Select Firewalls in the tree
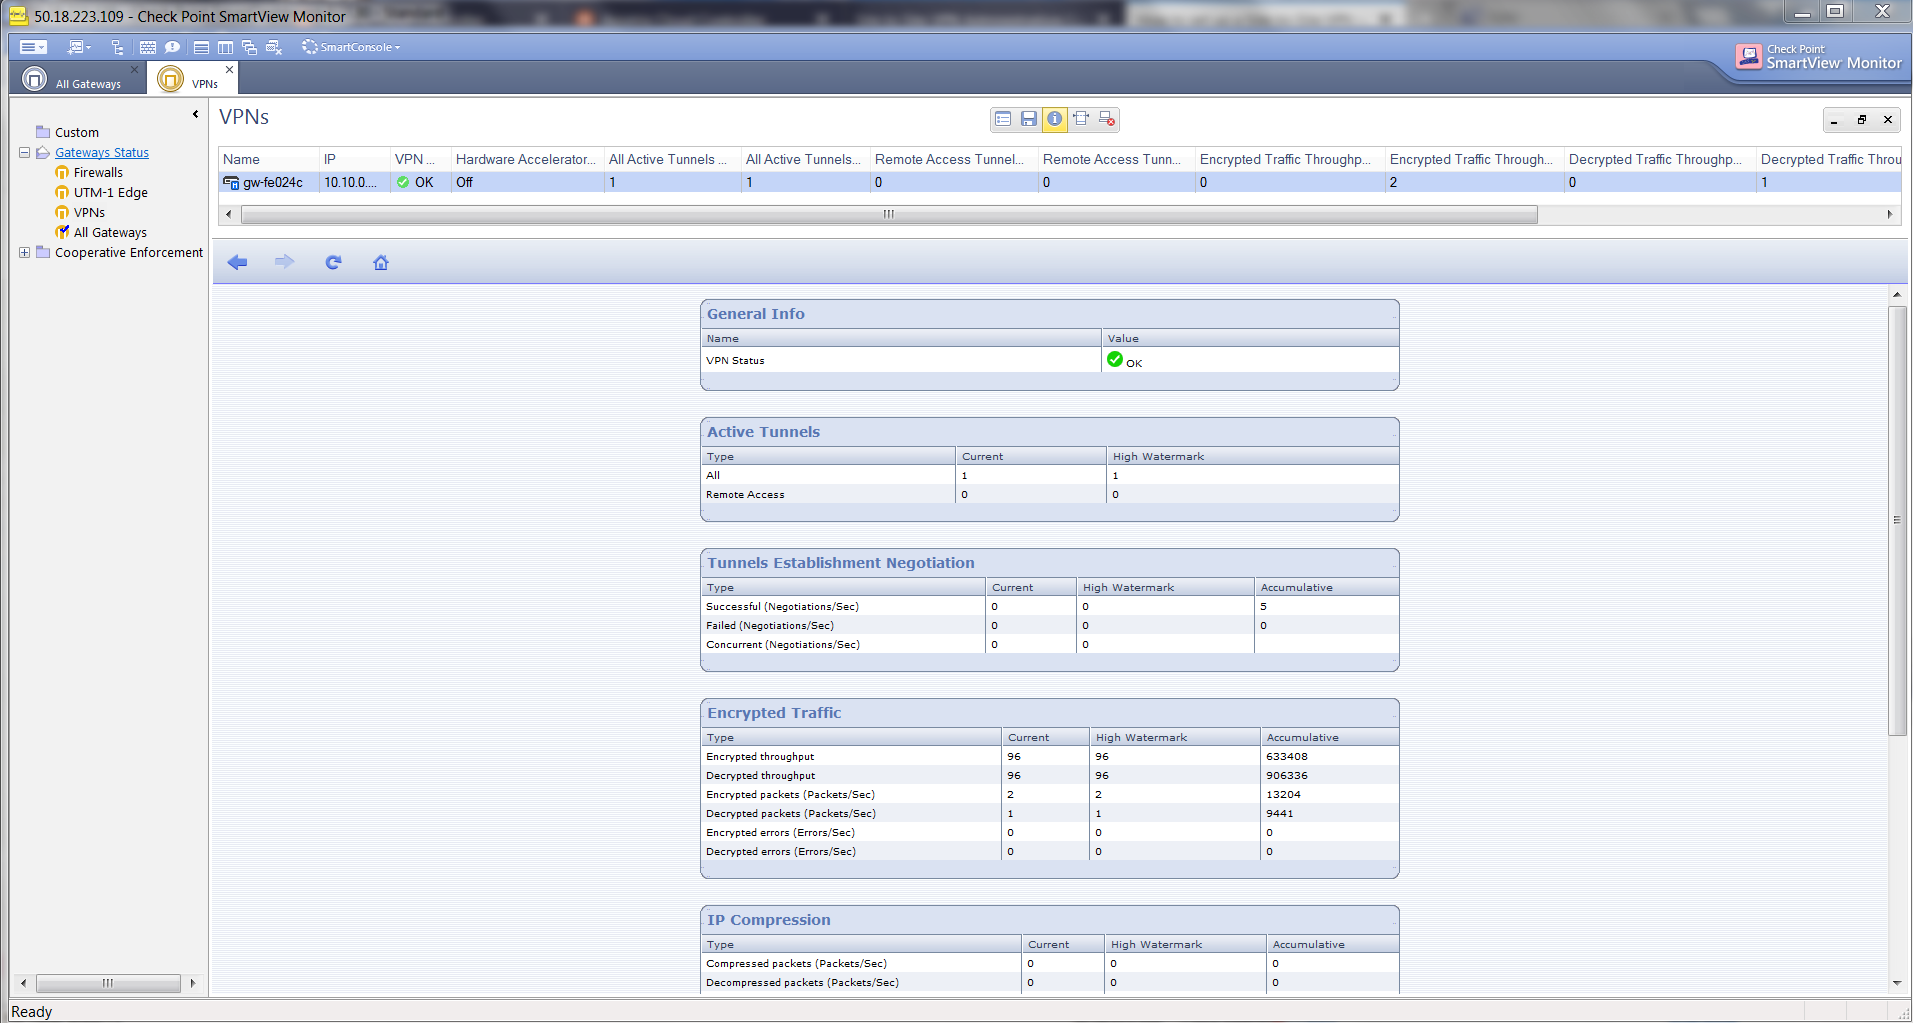This screenshot has height=1023, width=1913. 98,173
